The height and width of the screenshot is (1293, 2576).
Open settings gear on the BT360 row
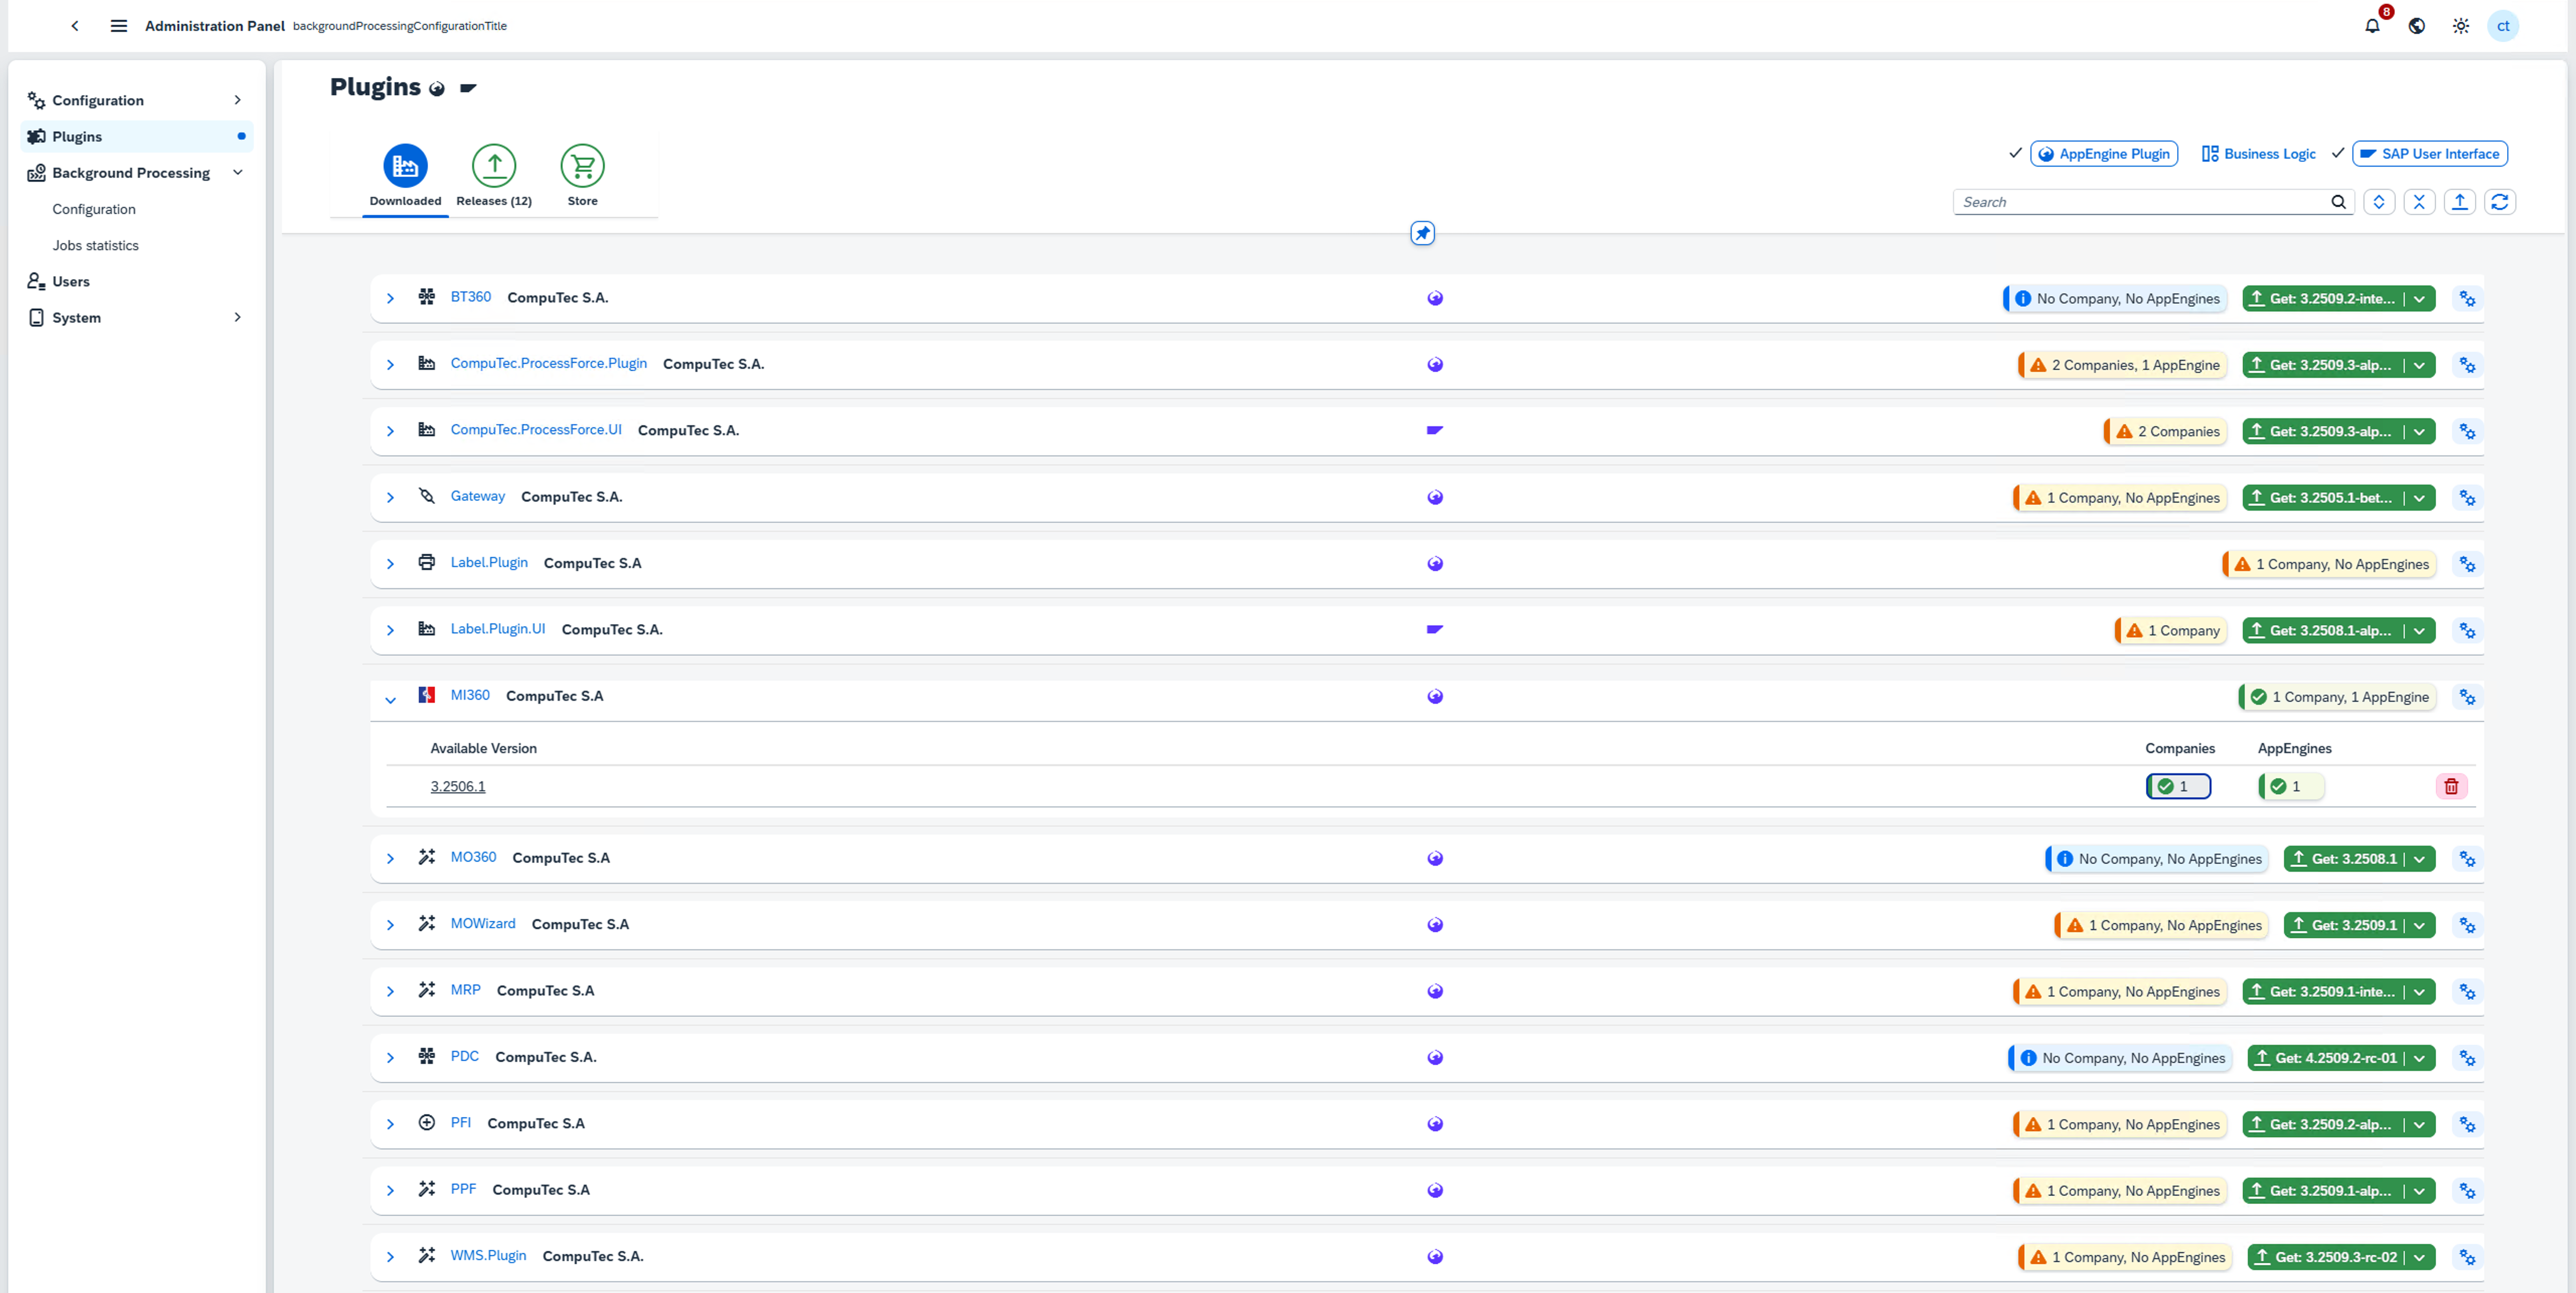point(2467,298)
